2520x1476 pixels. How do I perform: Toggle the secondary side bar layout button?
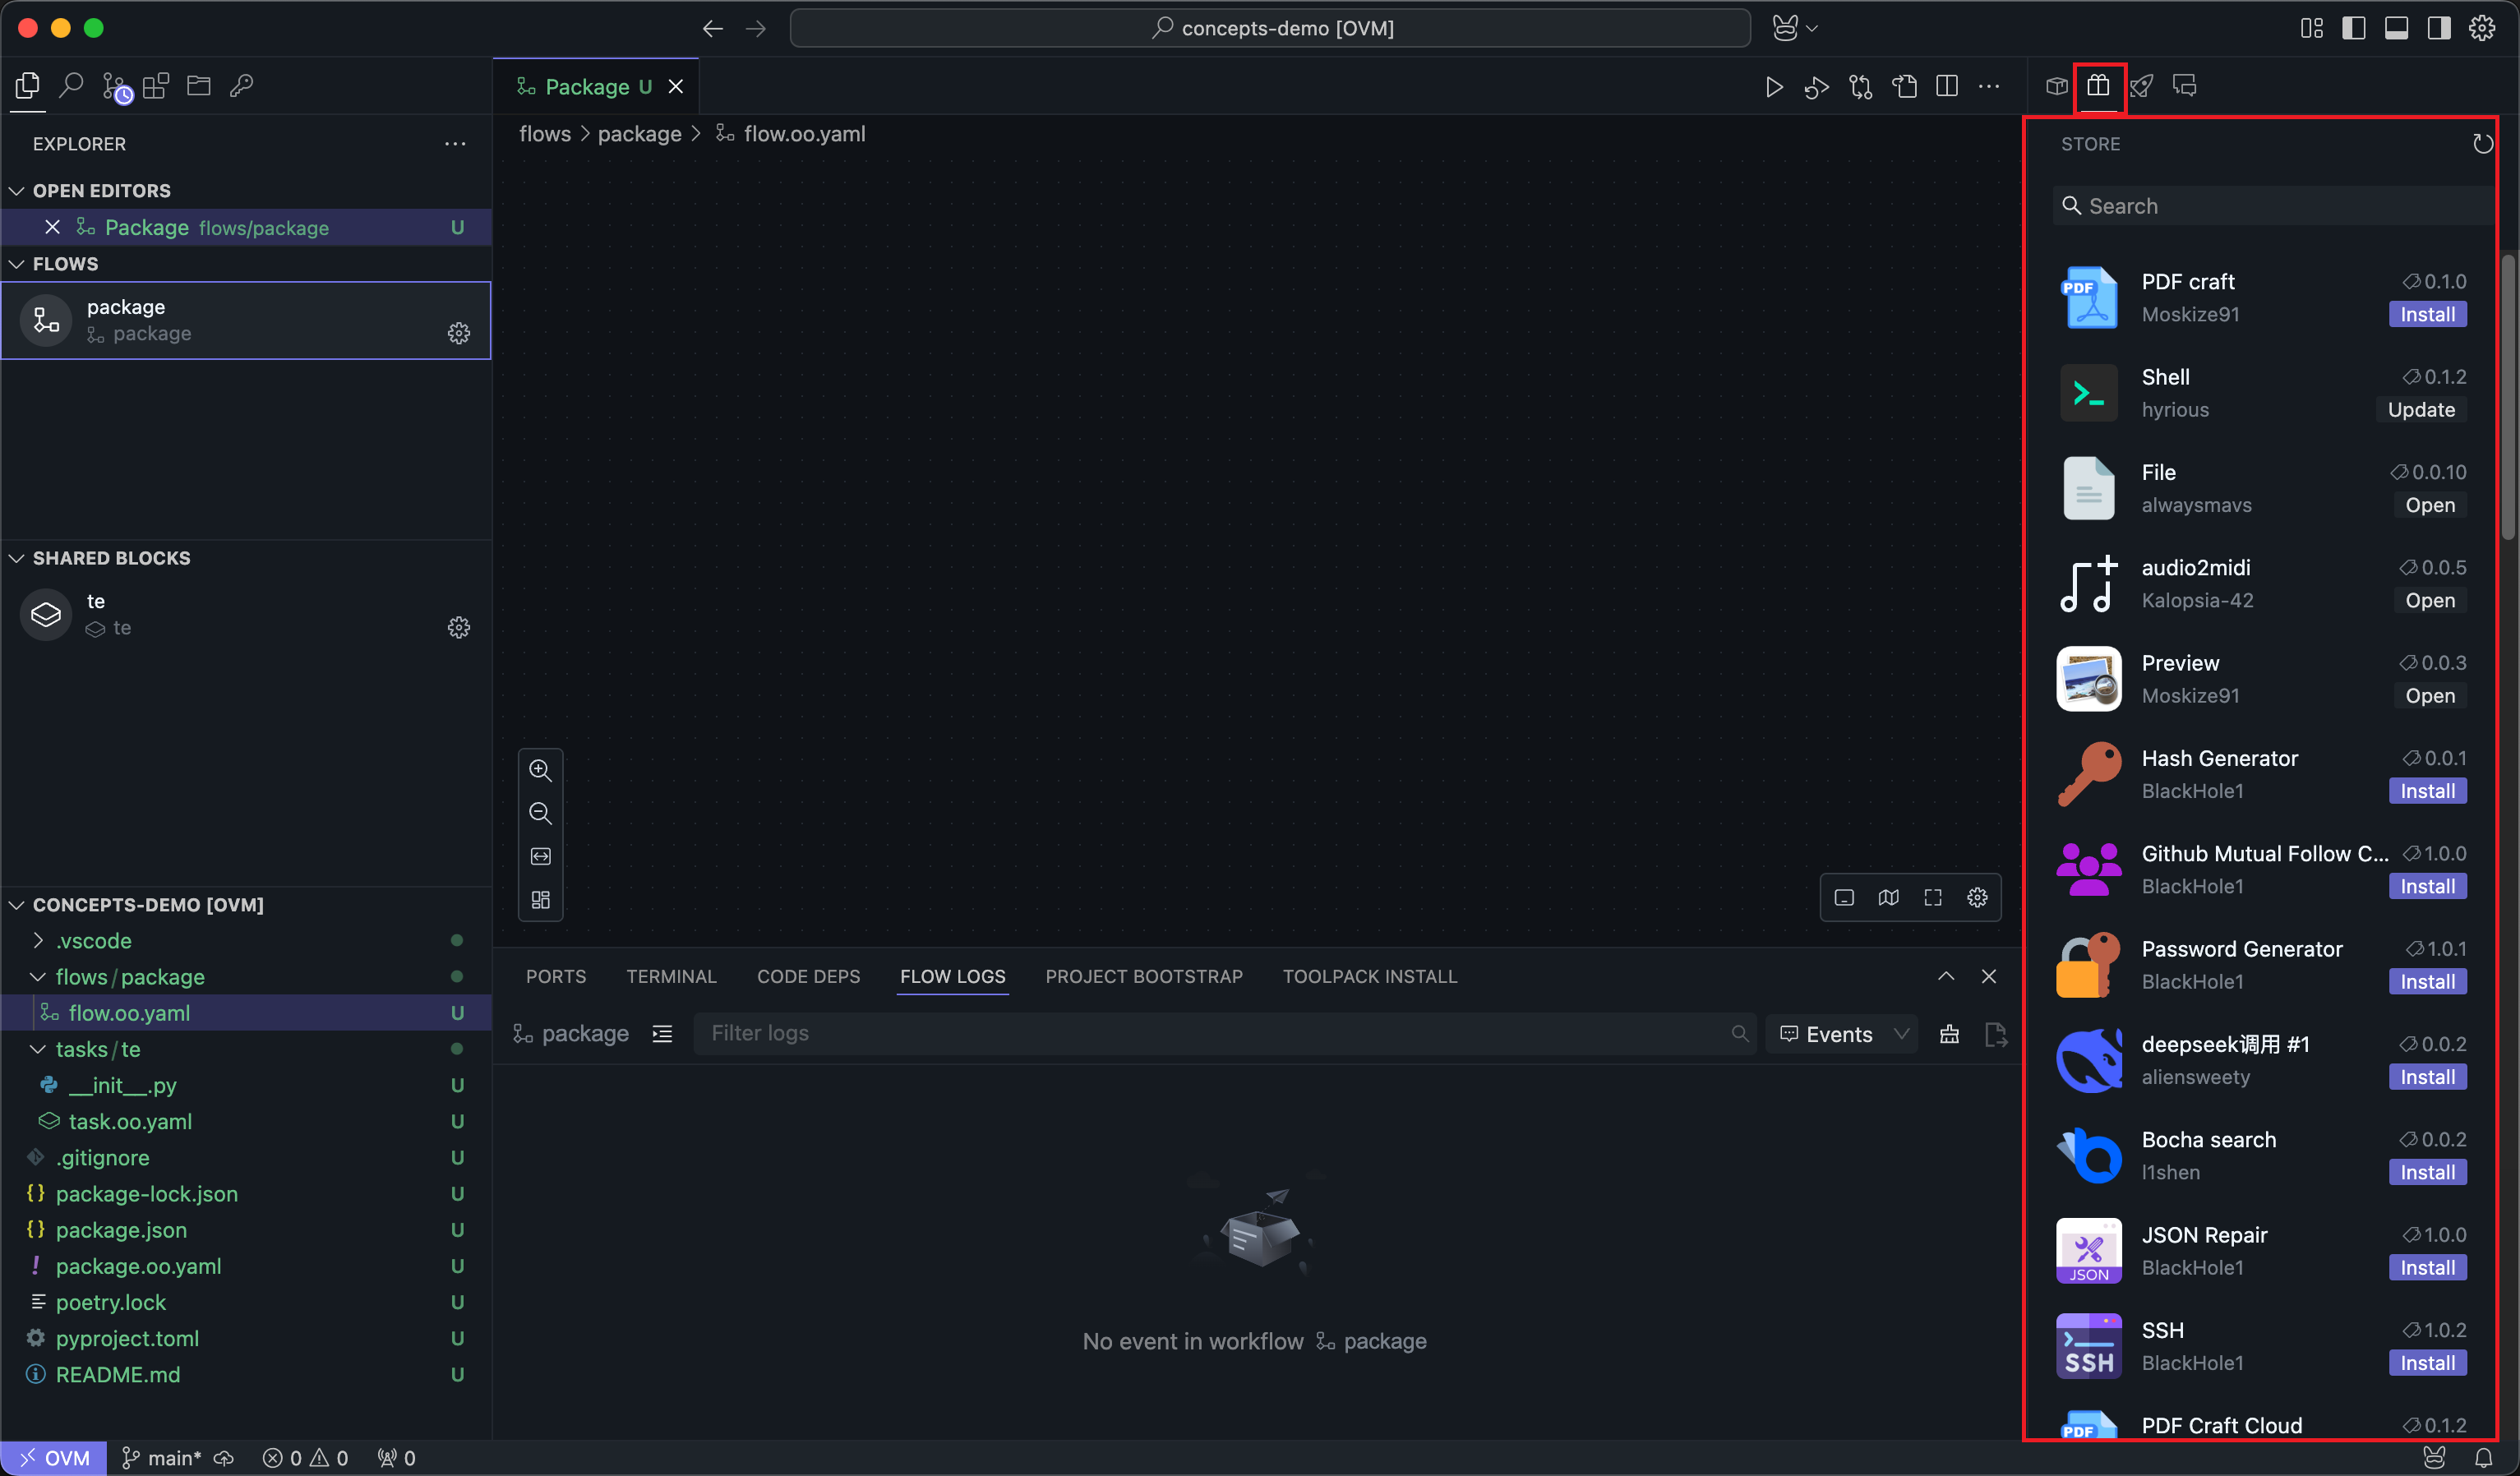tap(2439, 28)
